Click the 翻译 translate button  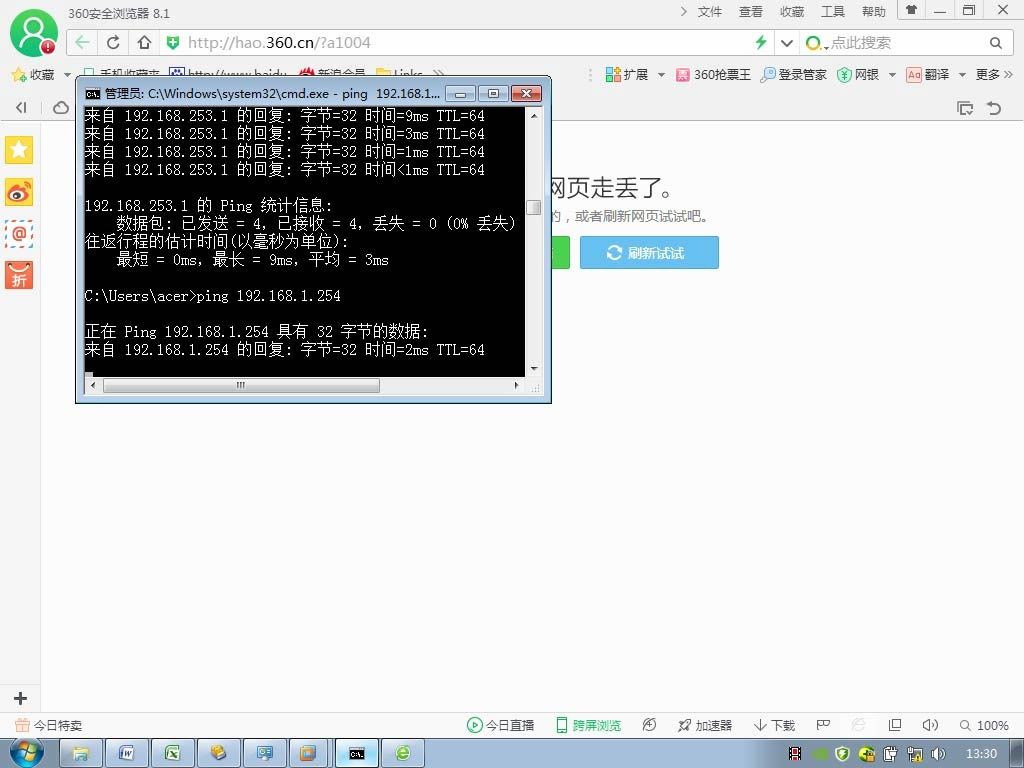tap(928, 74)
